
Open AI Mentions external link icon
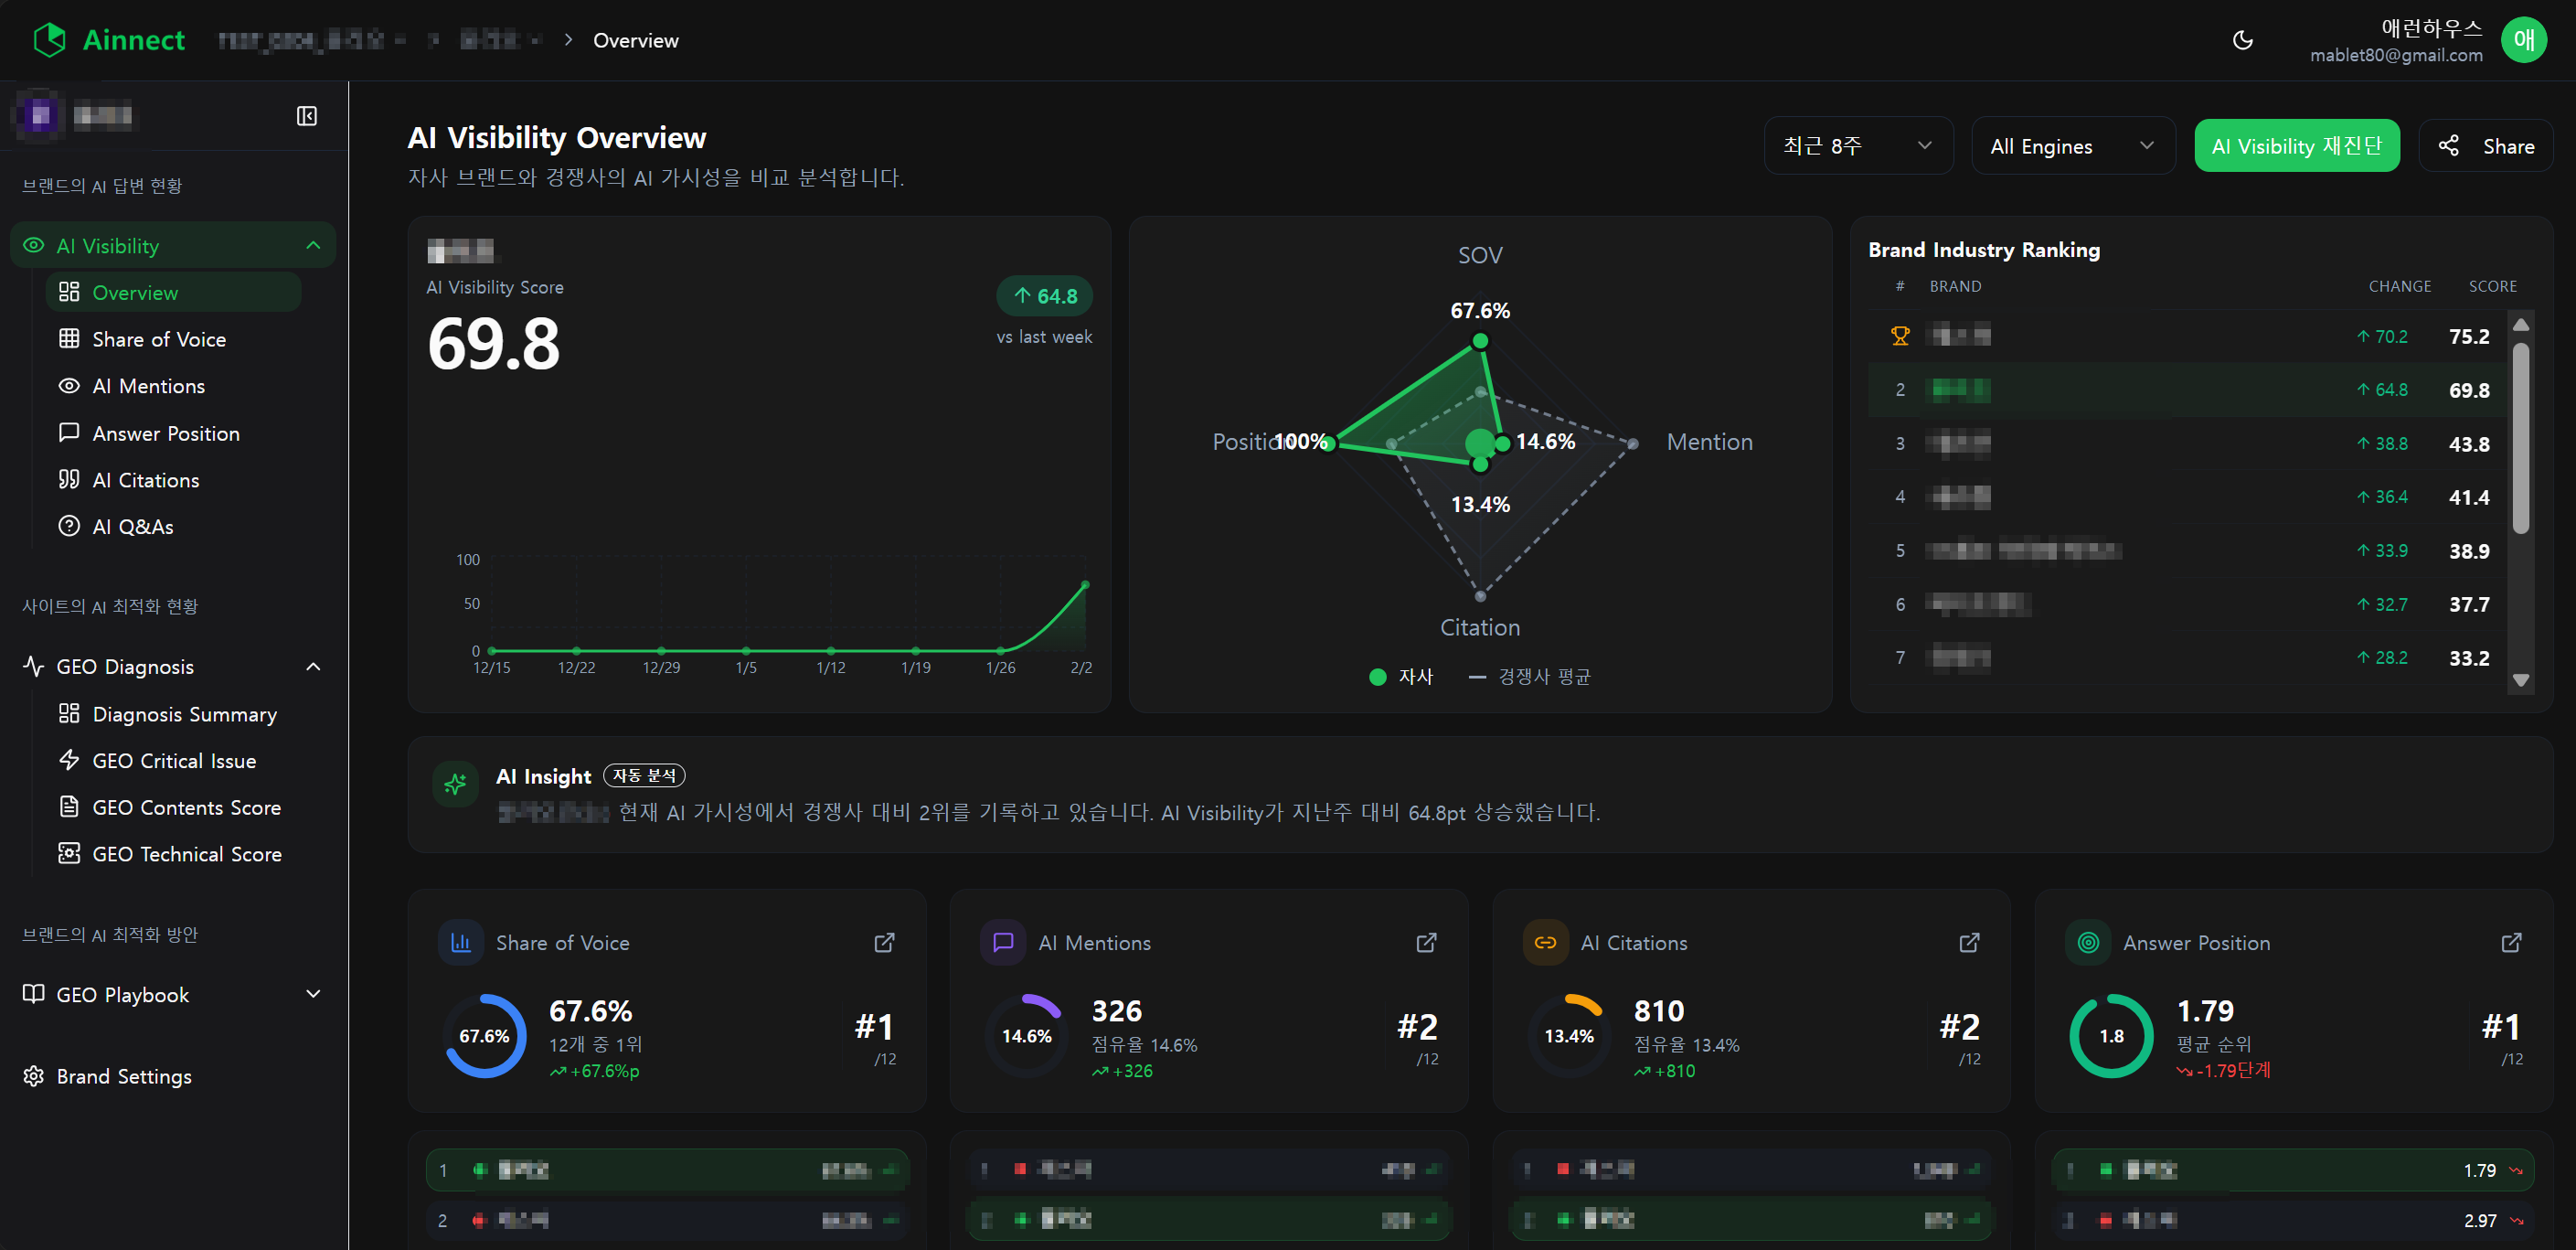1425,942
